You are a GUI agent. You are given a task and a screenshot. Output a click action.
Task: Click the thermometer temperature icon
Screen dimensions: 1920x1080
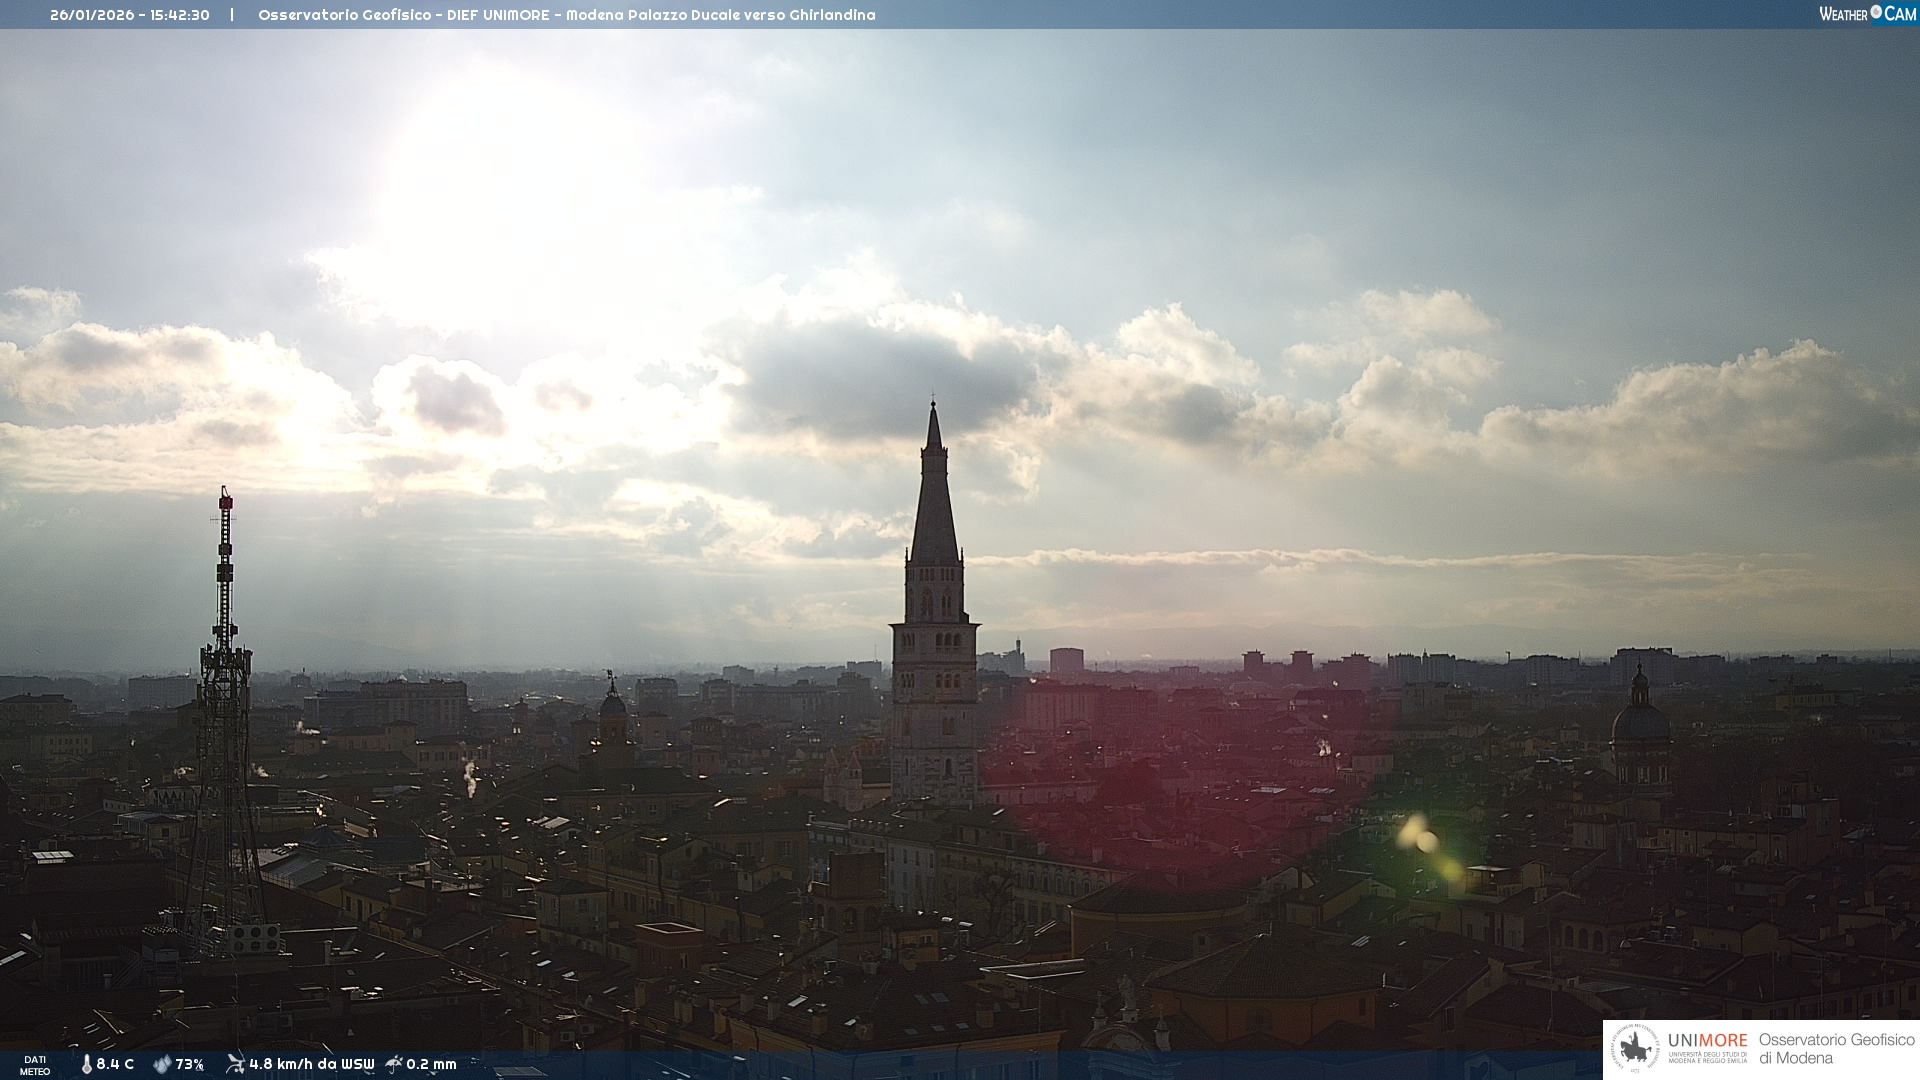tap(87, 1064)
